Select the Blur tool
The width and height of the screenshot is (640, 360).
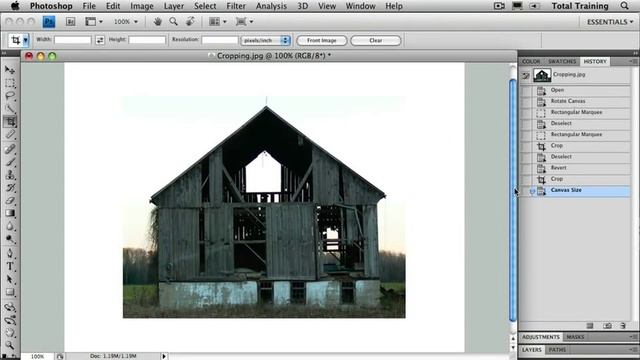pos(10,226)
